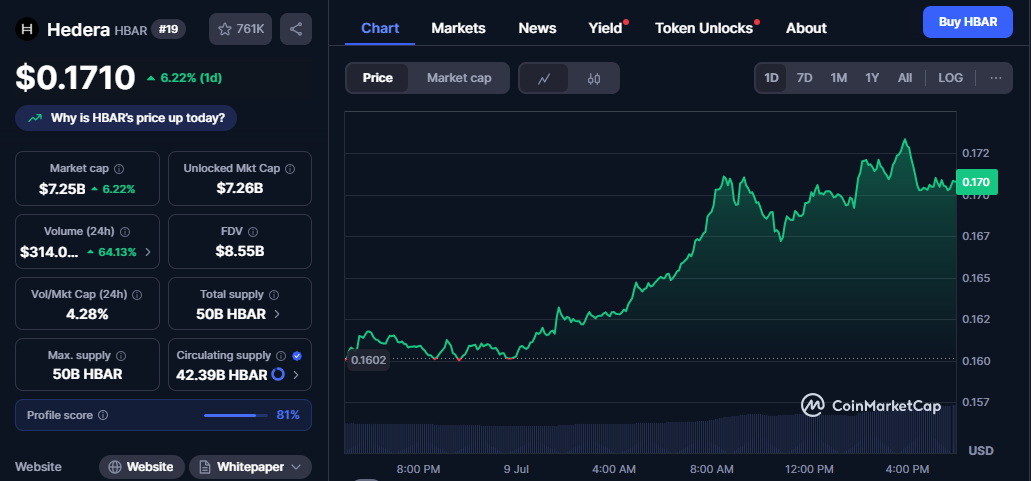Click the 9 Jul date axis label
Screen dimensions: 1031x481
(x=516, y=469)
